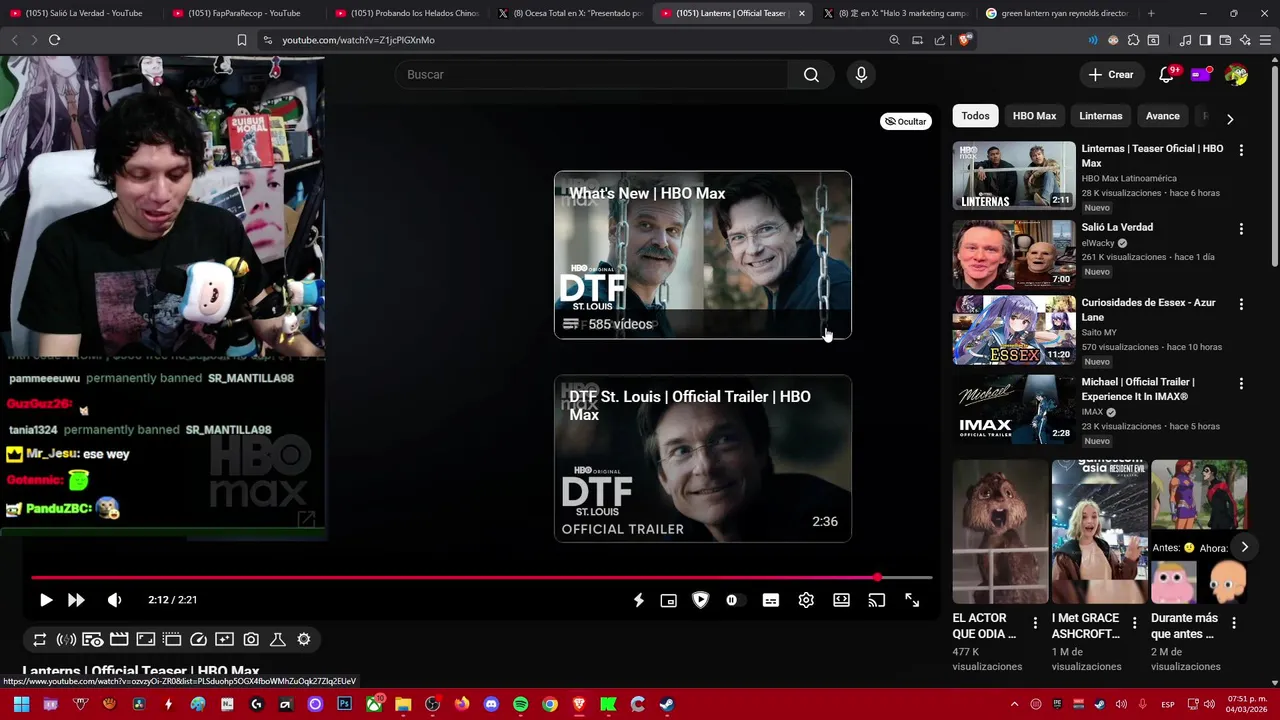
Task: Select the HBO Max filter chip
Action: [1034, 116]
